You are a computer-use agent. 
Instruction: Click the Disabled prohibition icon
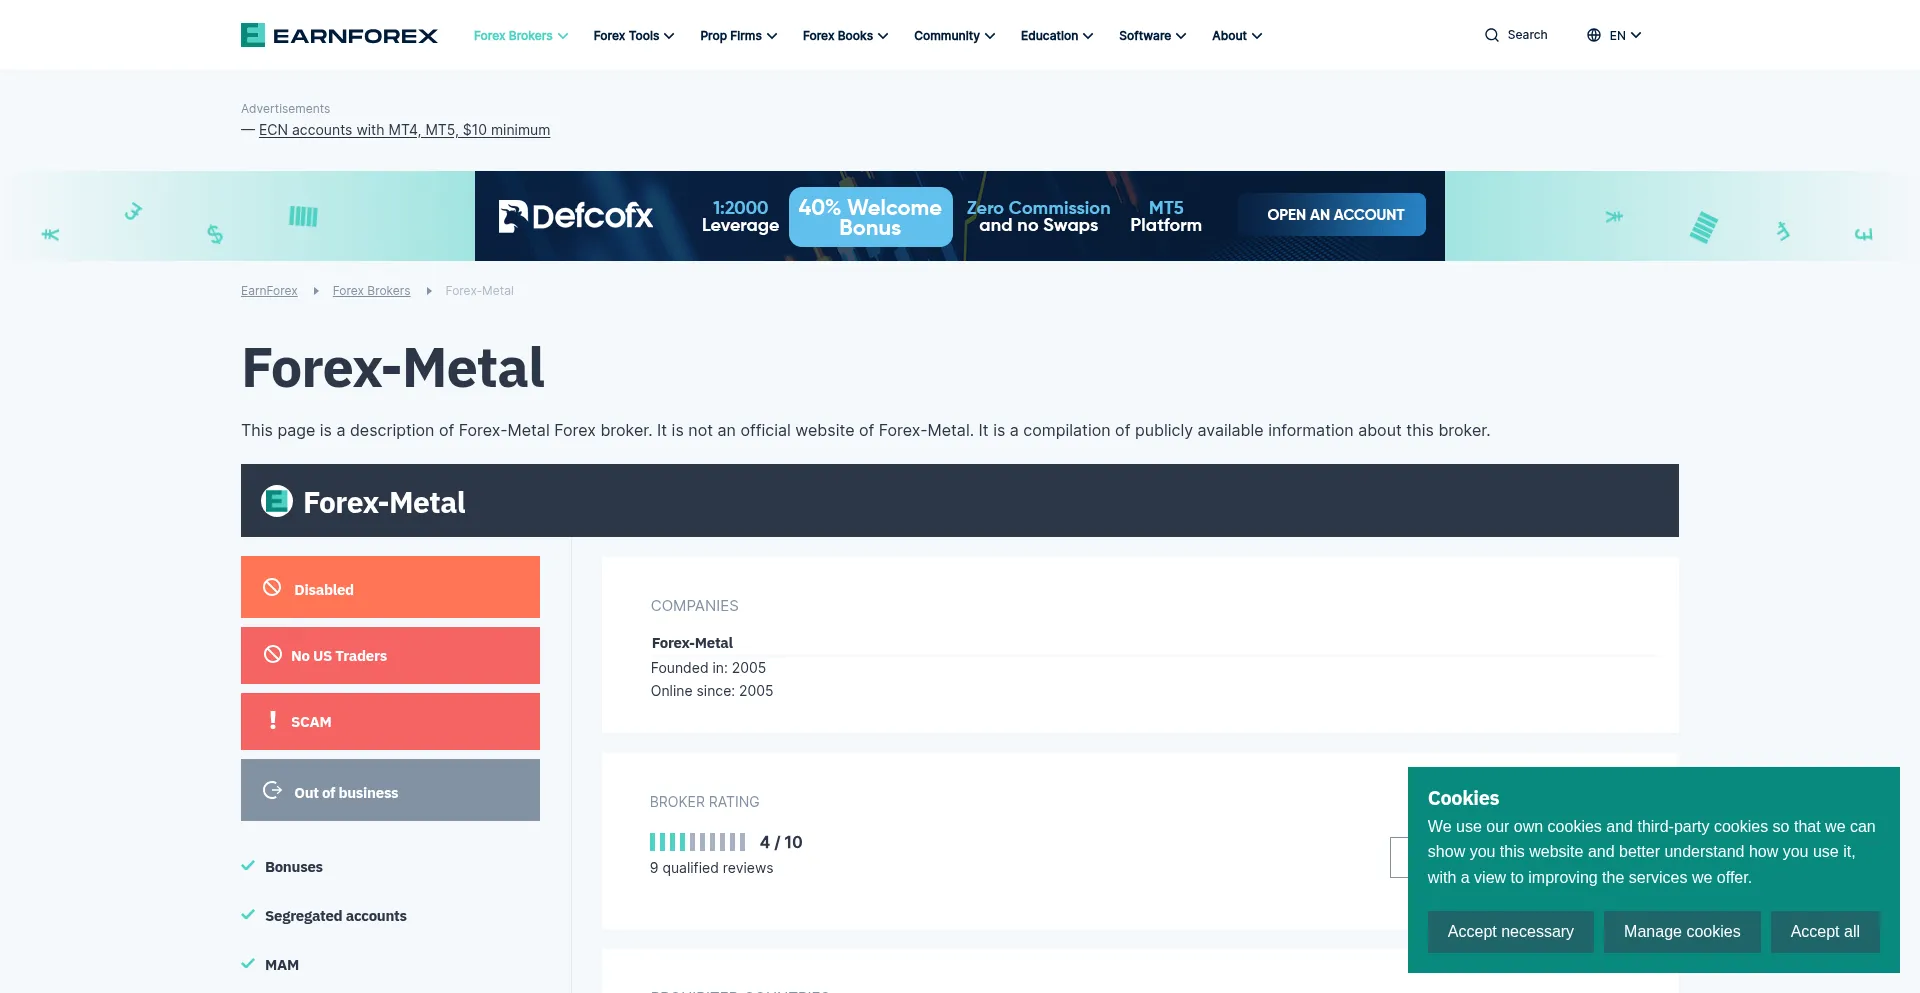(272, 587)
